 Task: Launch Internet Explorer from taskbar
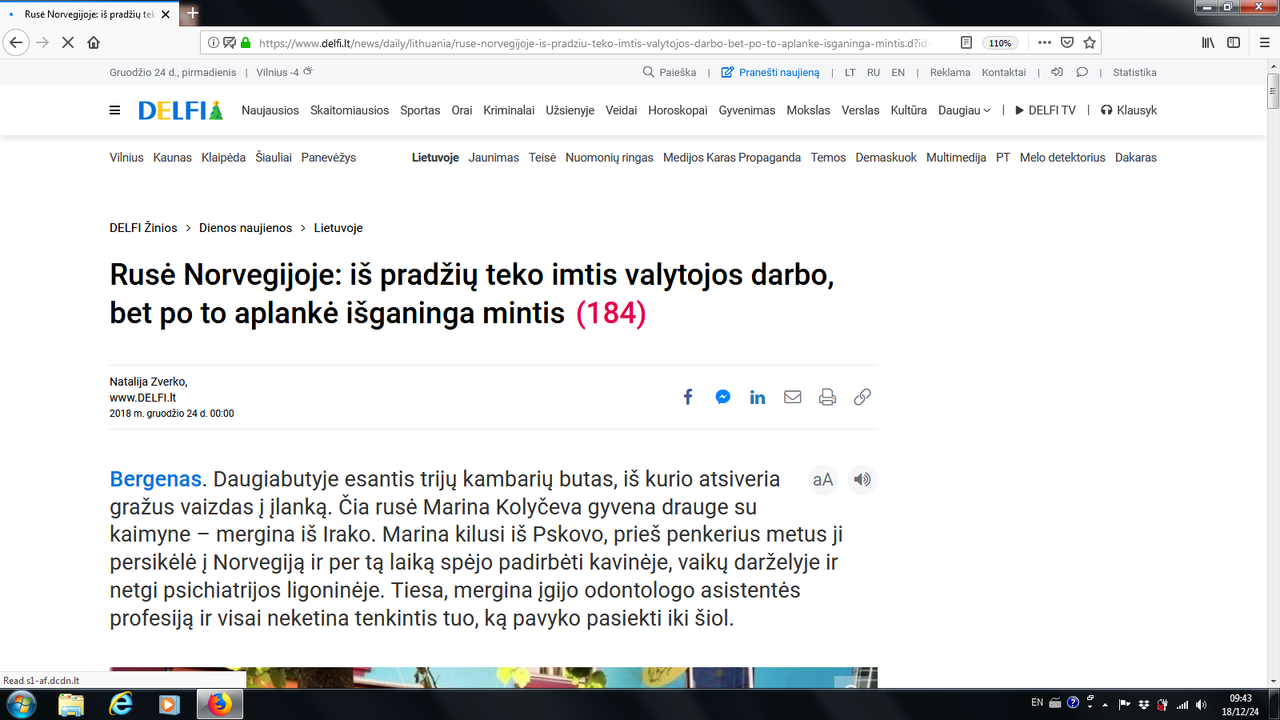(x=122, y=704)
